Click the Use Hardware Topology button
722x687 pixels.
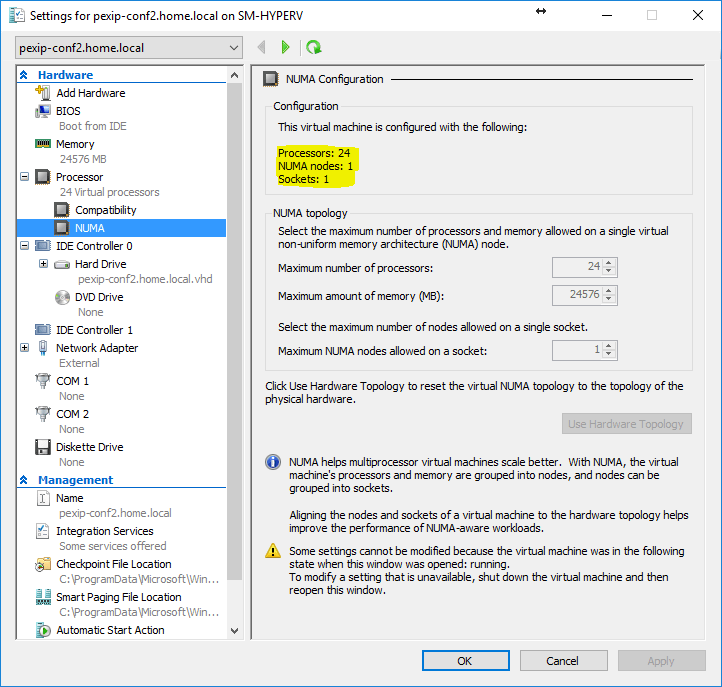click(x=626, y=424)
